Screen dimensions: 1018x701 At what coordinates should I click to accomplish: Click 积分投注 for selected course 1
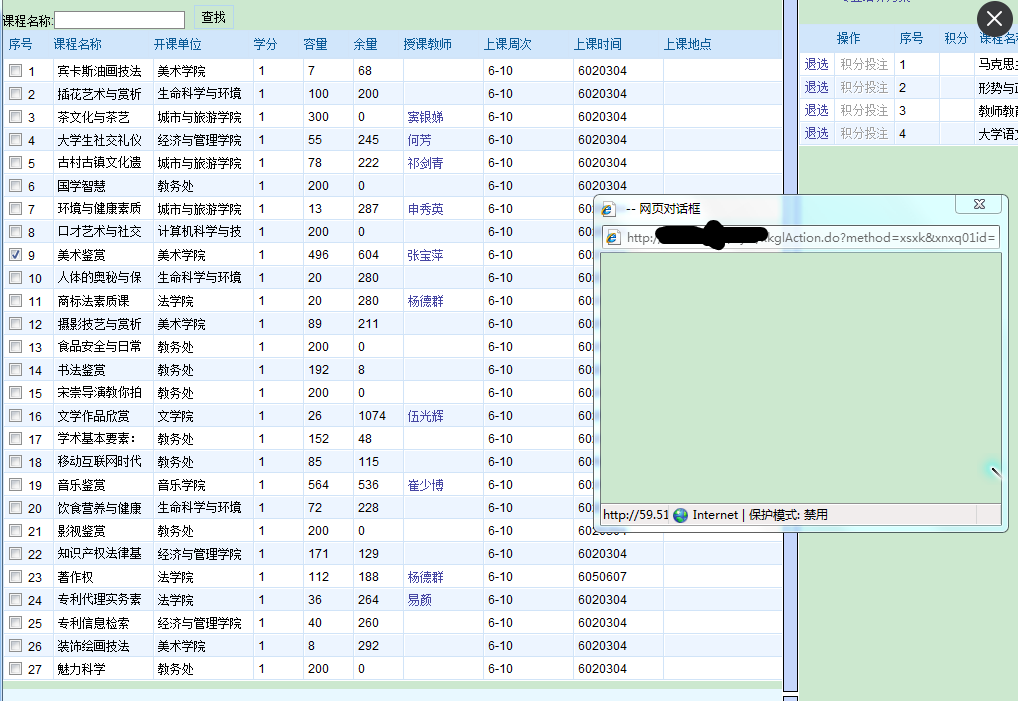click(864, 64)
